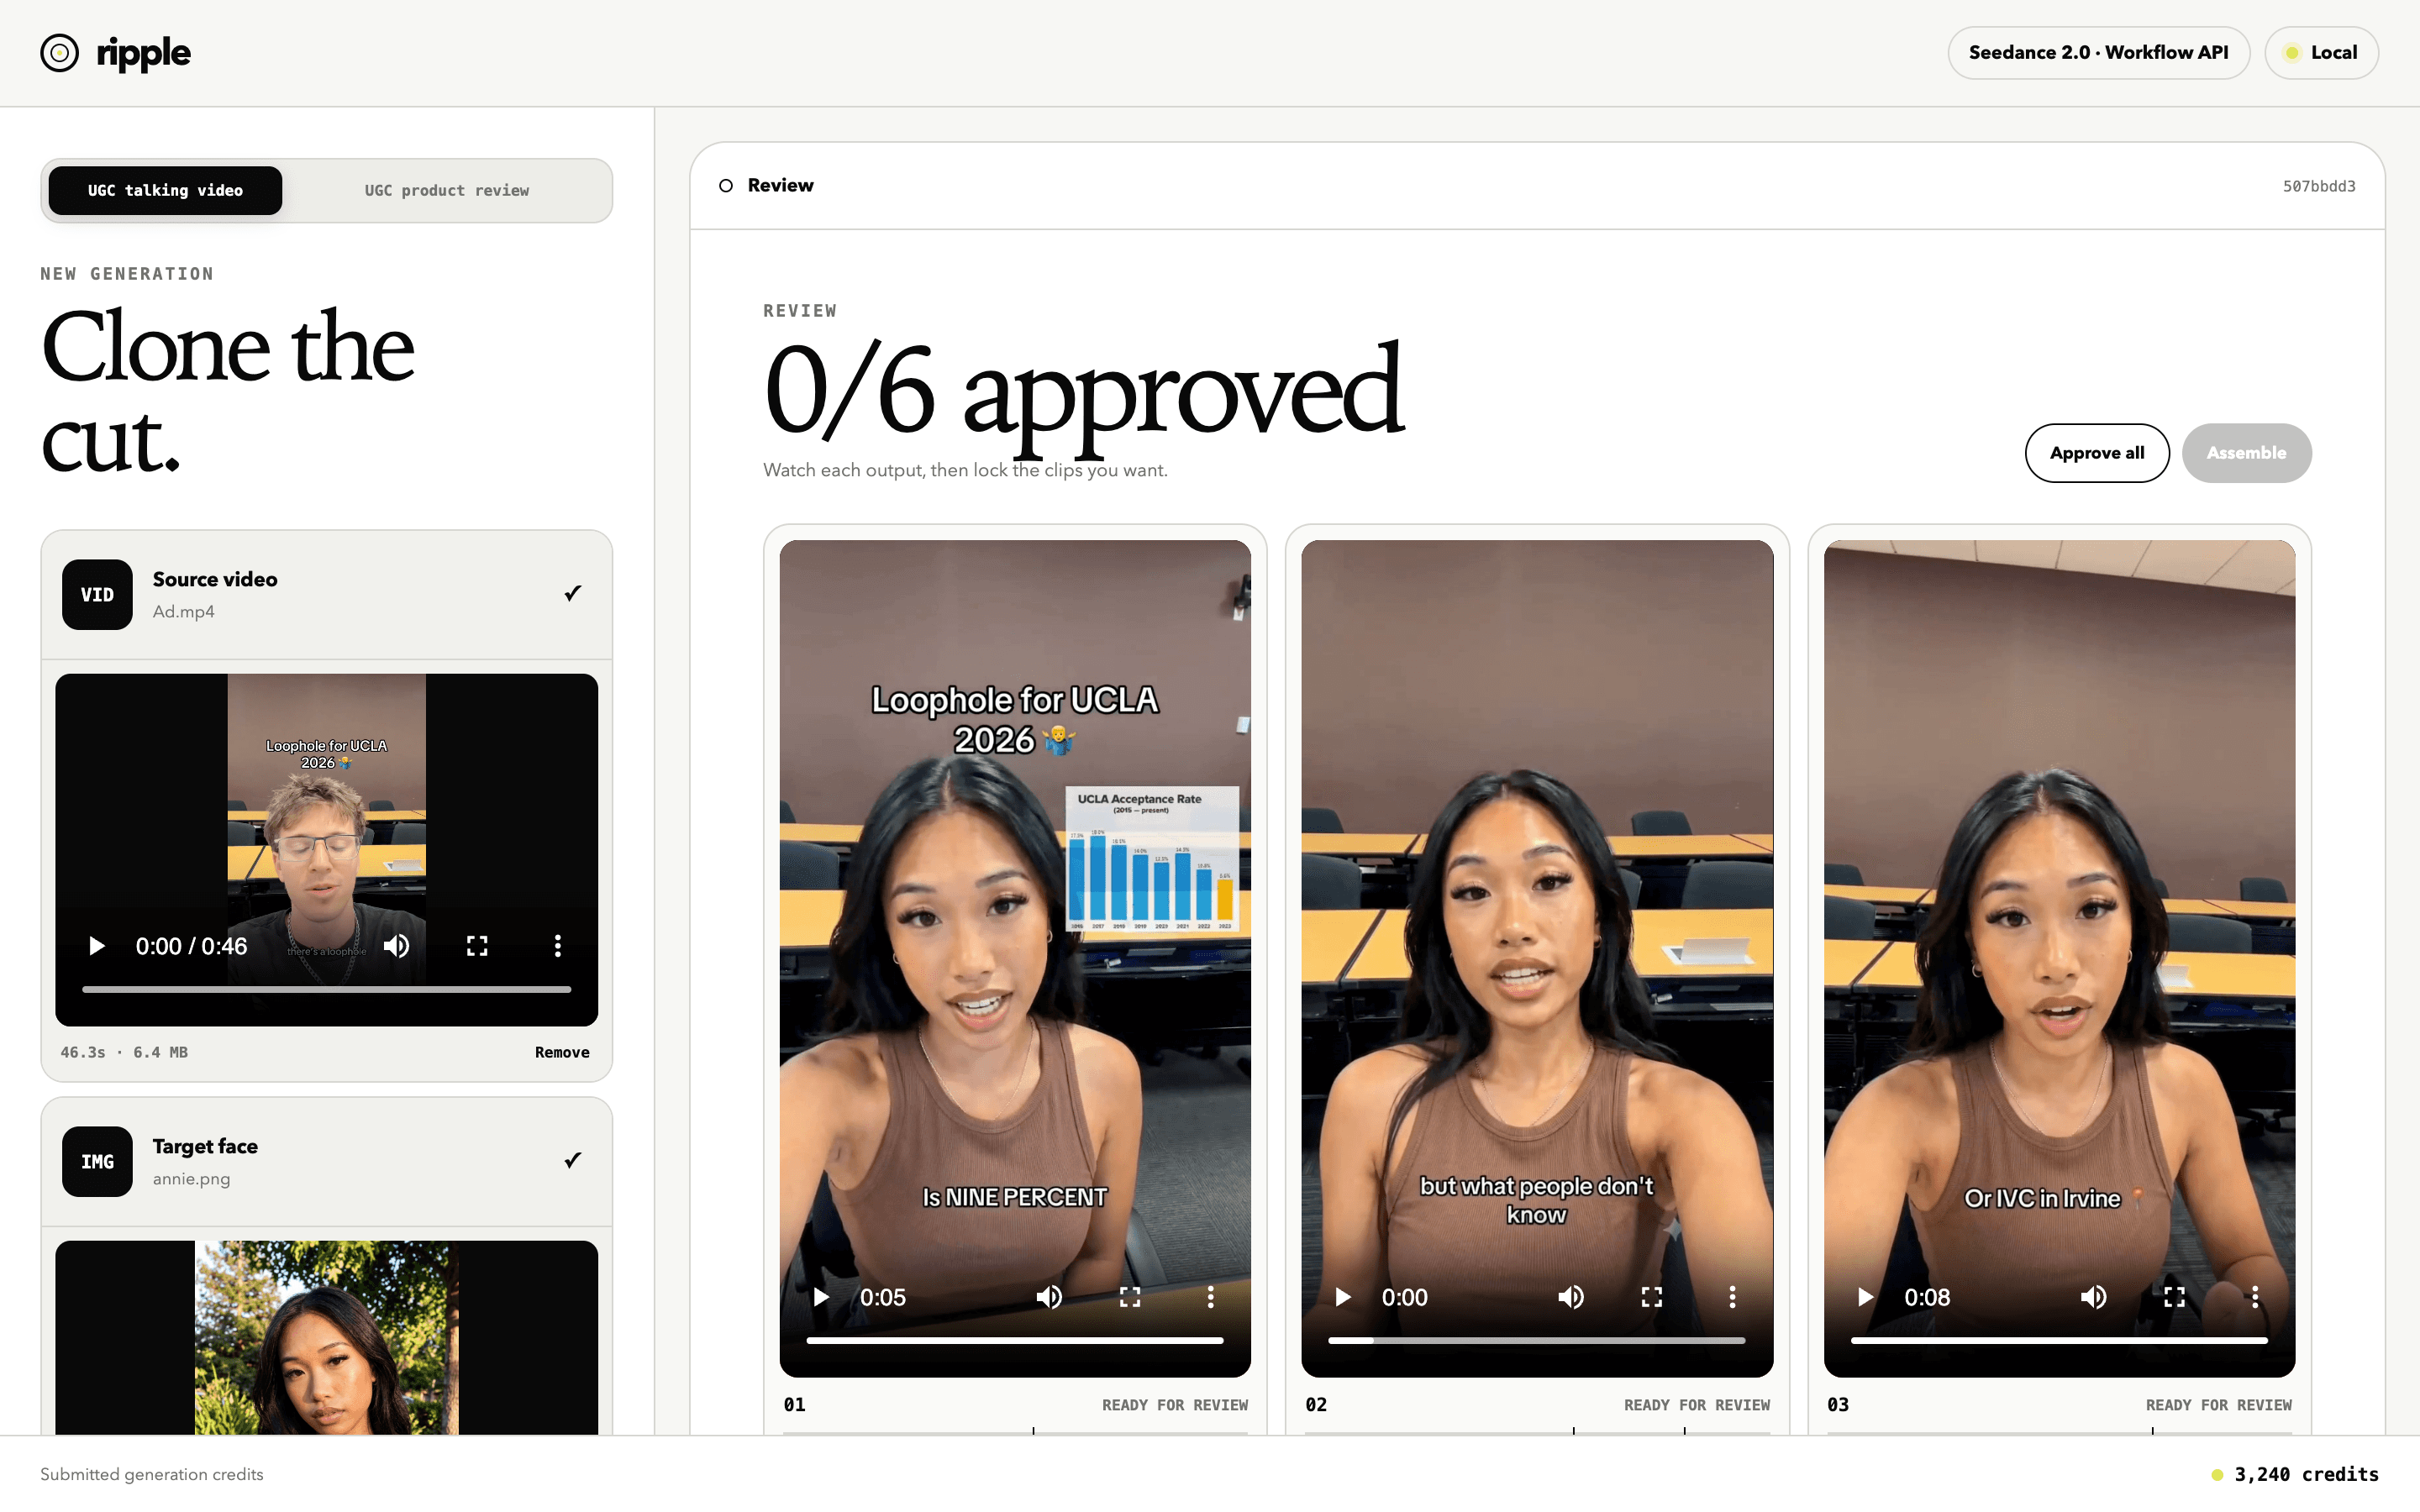Click the Ad.mp4 filename

[x=184, y=611]
